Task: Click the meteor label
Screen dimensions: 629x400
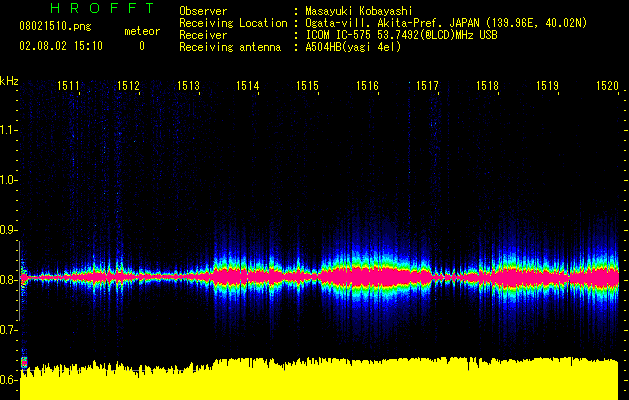Action: tap(142, 31)
